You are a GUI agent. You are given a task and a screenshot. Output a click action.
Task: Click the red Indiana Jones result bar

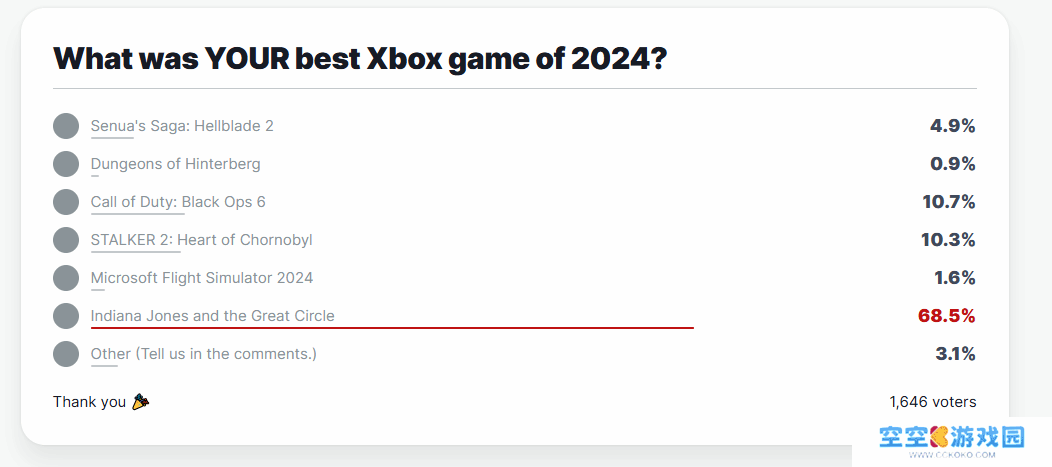[392, 328]
